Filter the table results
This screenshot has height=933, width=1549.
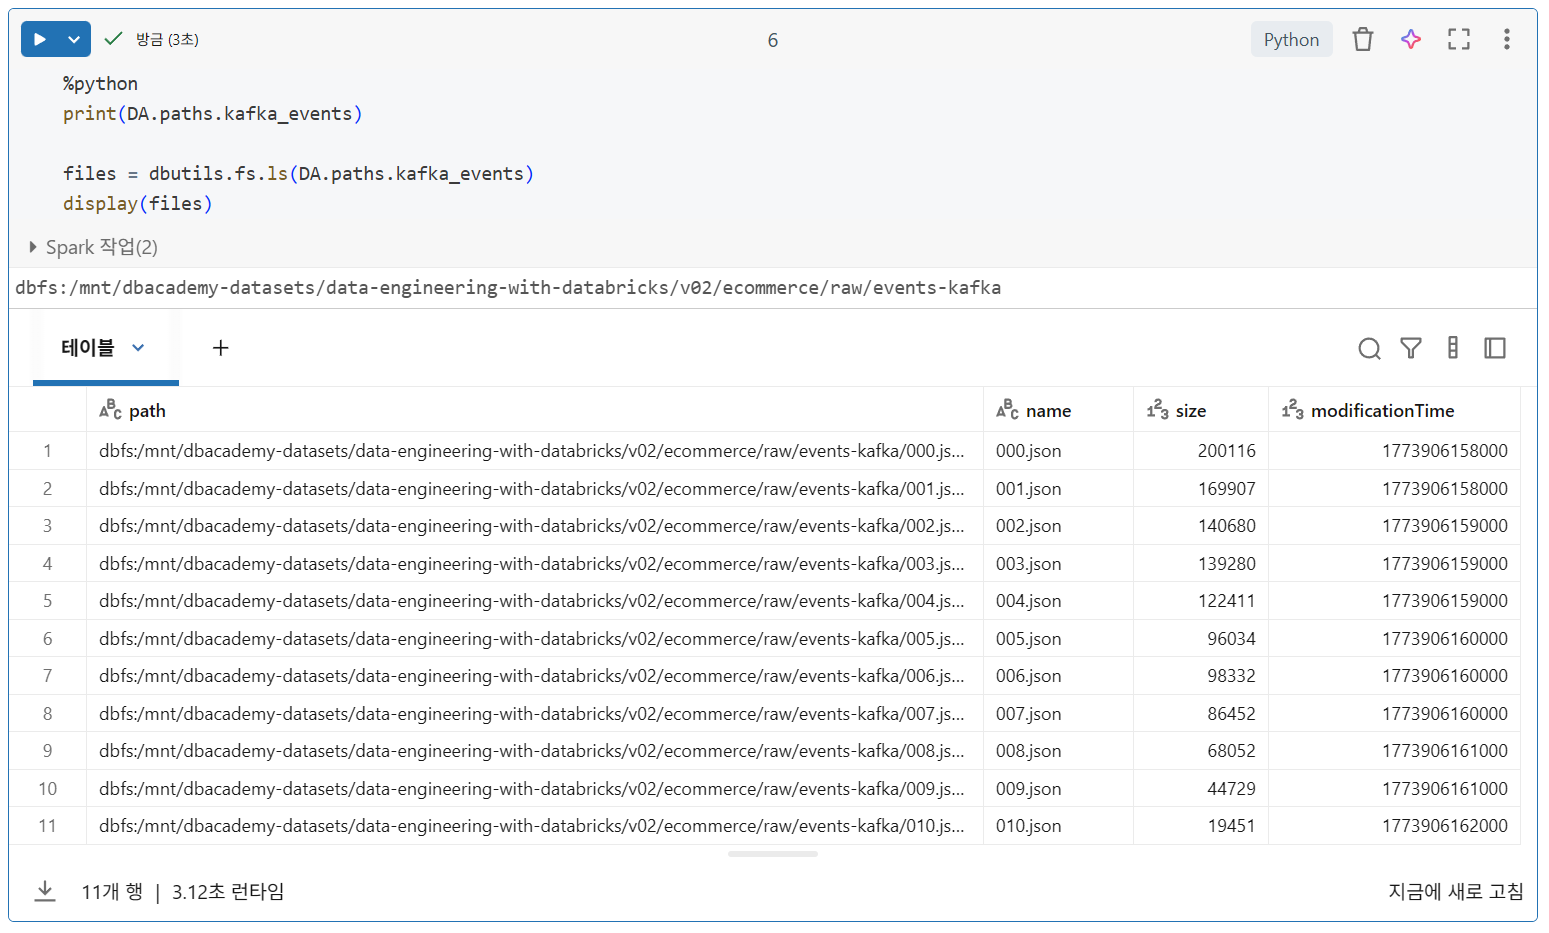click(1410, 348)
